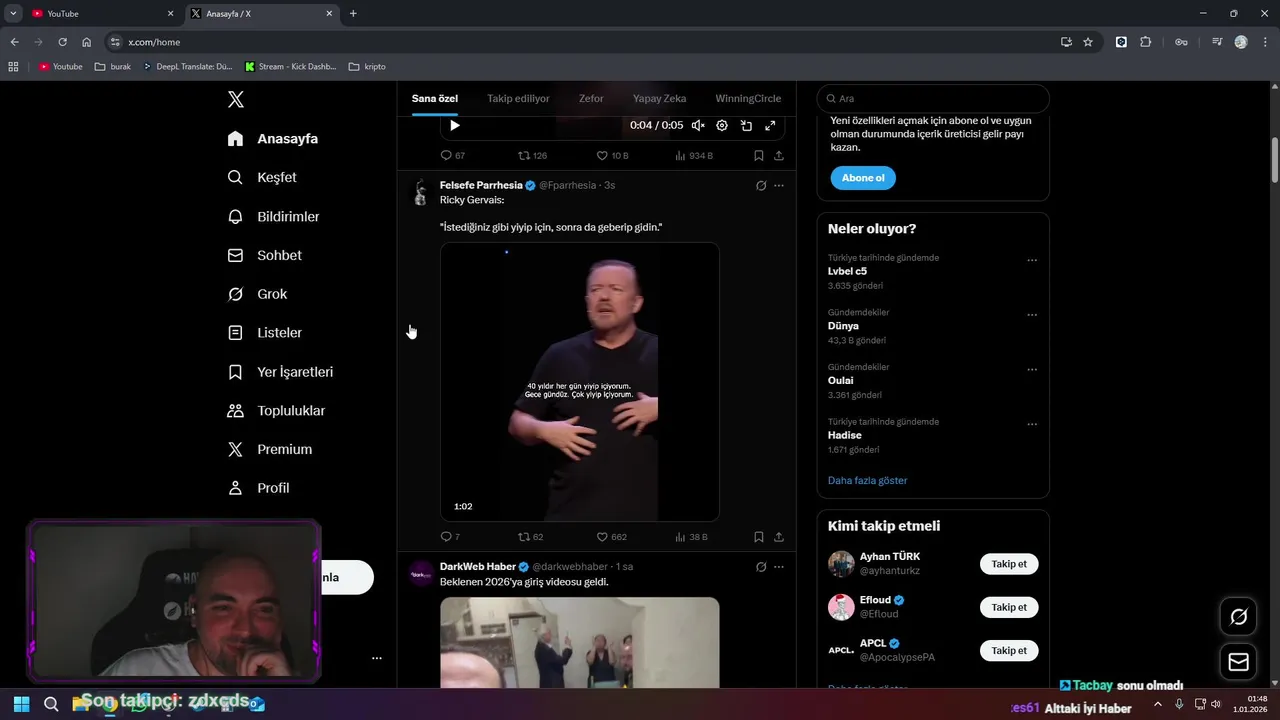Enter fullscreen on top video
The width and height of the screenshot is (1280, 720).
[x=770, y=125]
